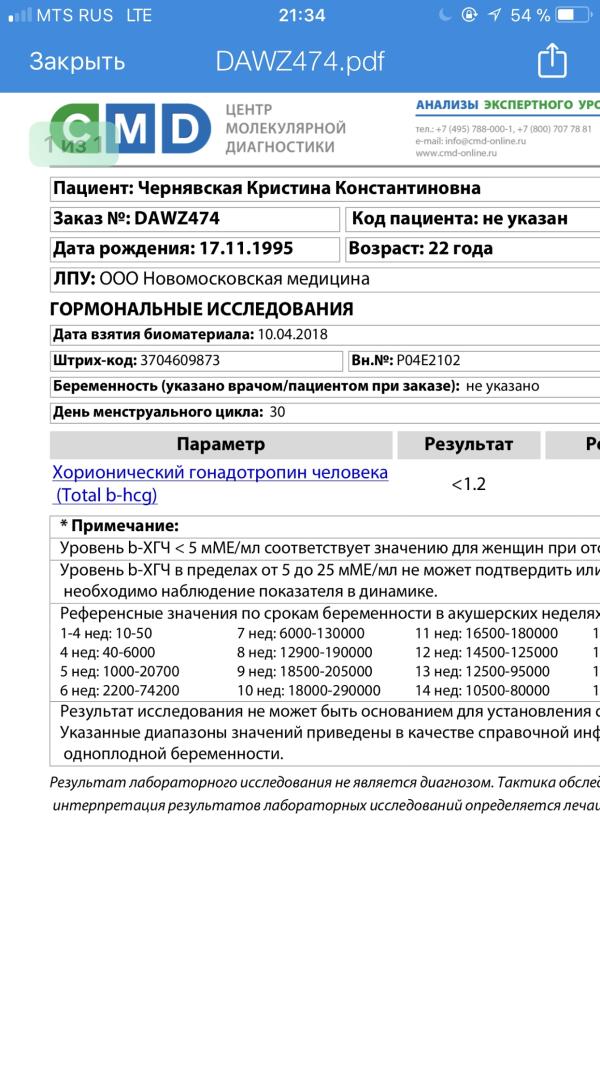Screen dimensions: 600x1066
Task: Select 'Возраст: 22 года' cell
Action: point(473,249)
